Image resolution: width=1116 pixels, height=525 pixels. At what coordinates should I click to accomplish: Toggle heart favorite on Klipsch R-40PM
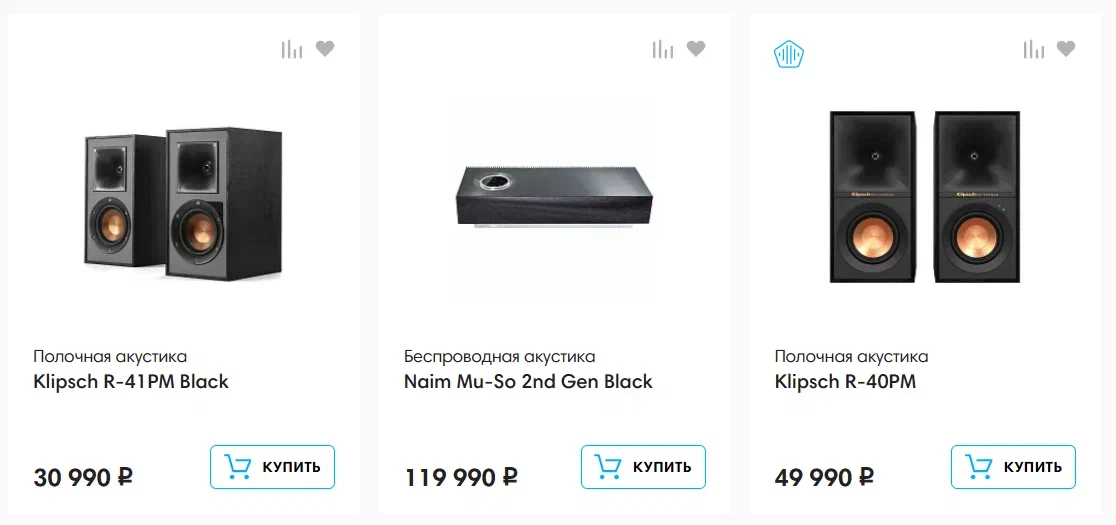point(1066,49)
